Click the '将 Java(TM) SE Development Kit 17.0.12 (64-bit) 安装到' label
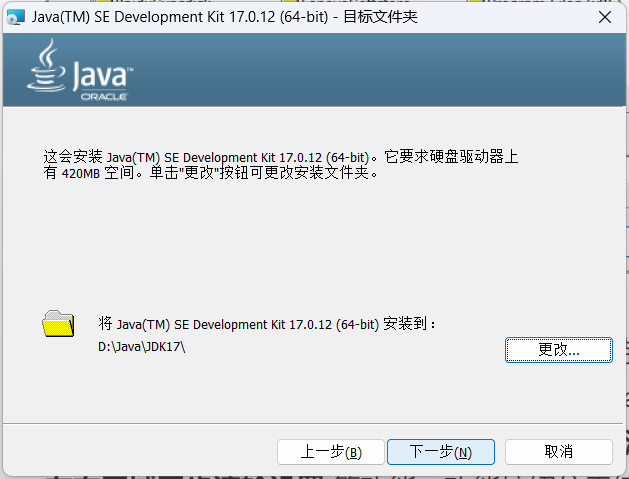 pyautogui.click(x=267, y=324)
